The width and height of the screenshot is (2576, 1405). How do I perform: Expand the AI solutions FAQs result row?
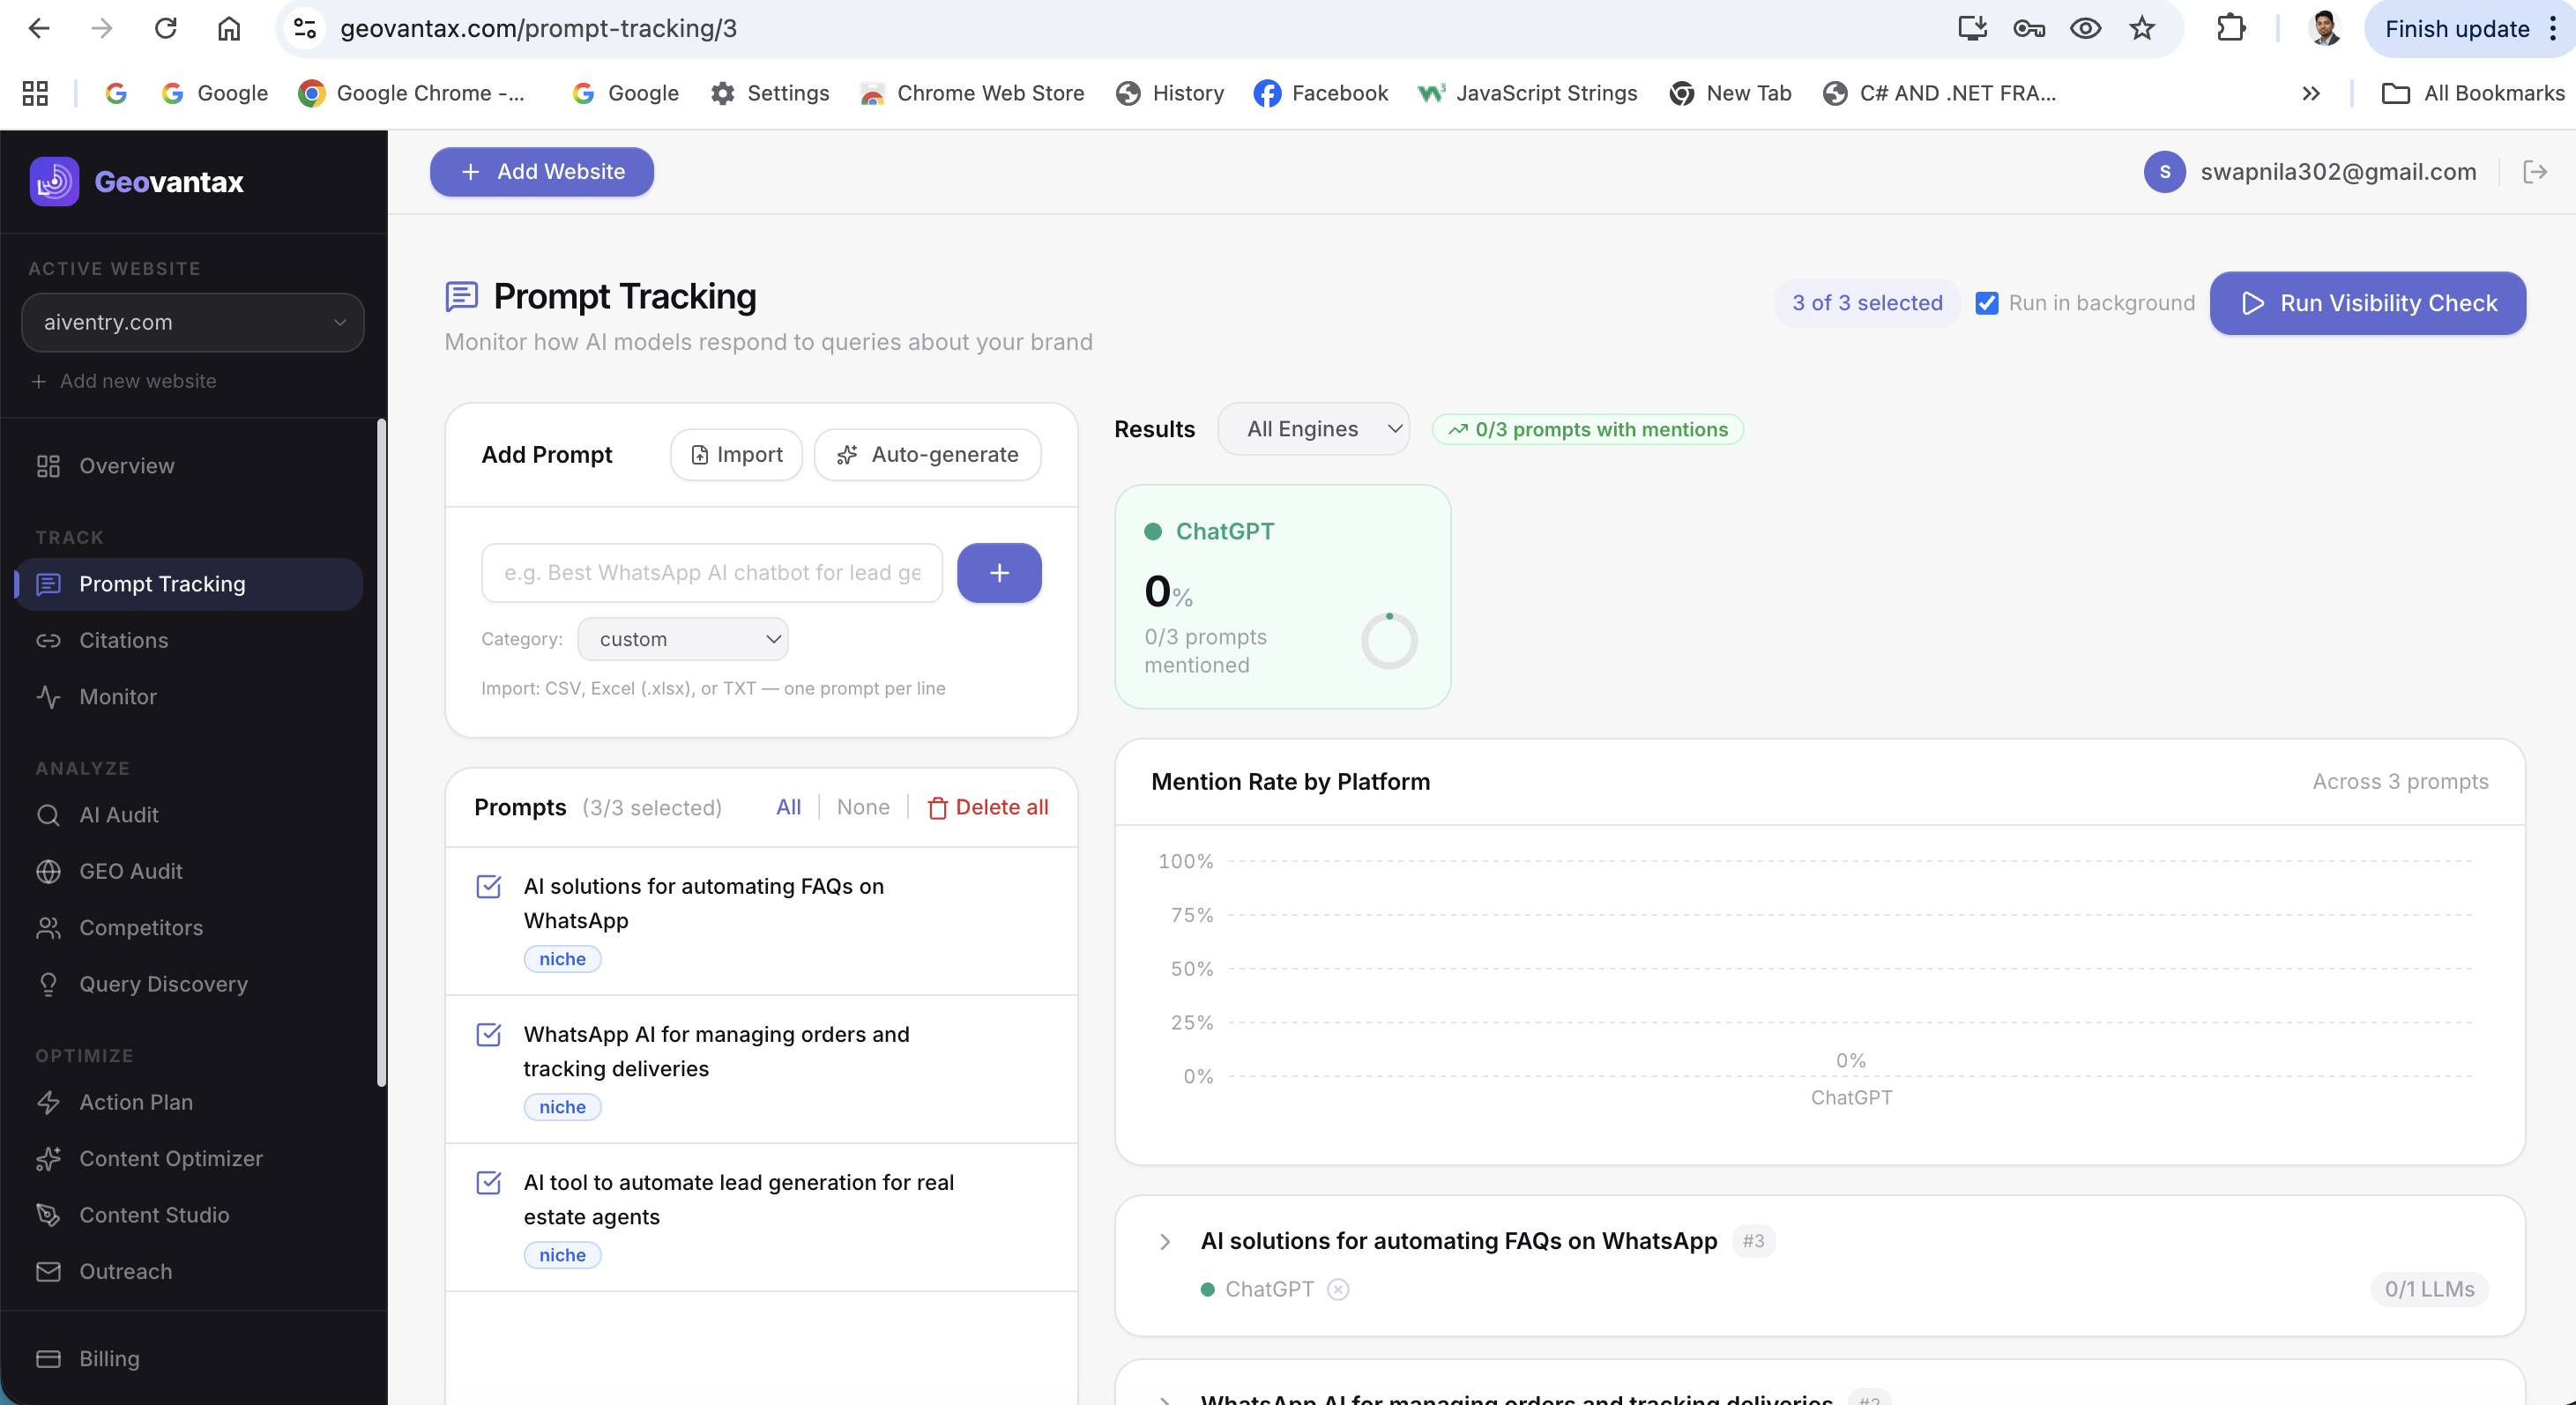click(x=1164, y=1241)
